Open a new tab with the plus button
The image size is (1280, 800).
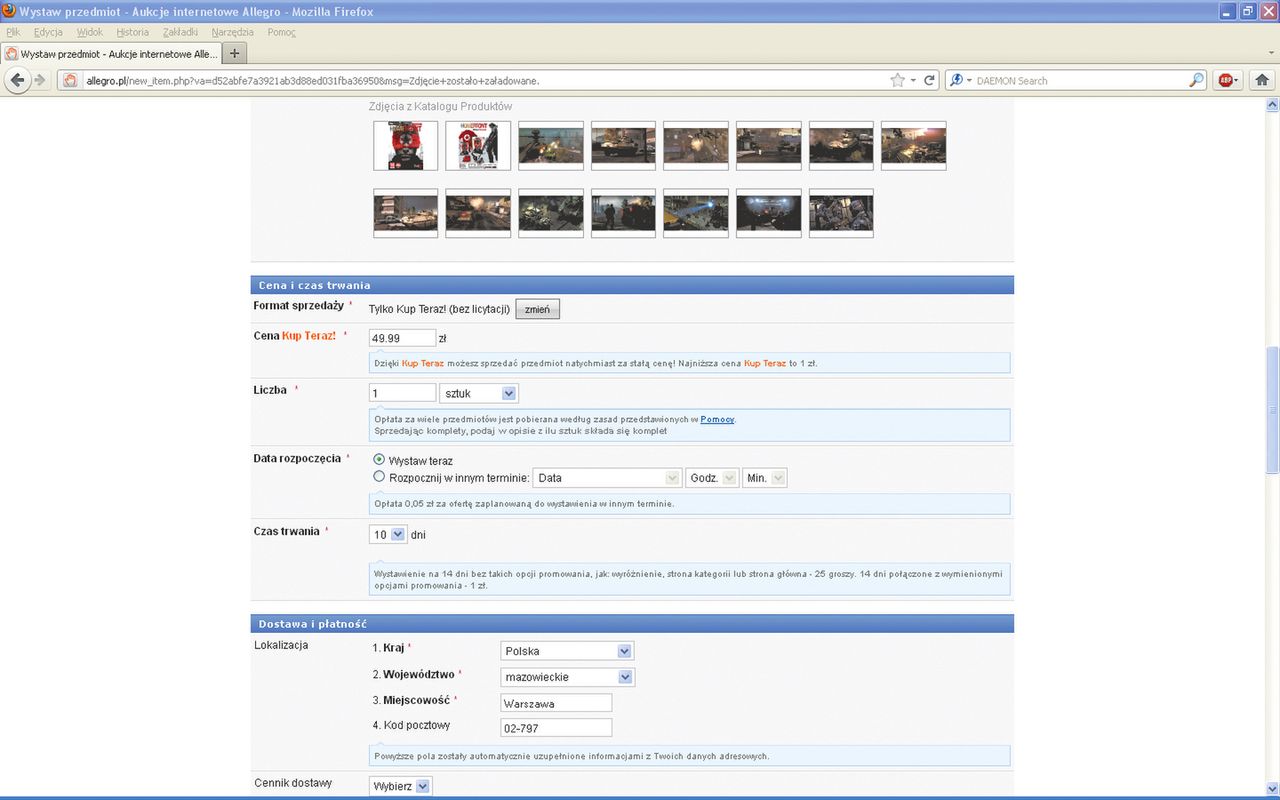tap(234, 53)
